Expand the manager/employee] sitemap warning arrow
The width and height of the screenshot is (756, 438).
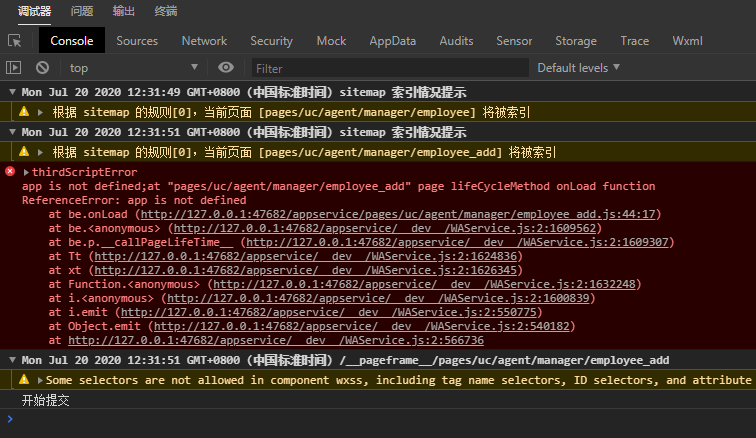[x=40, y=112]
